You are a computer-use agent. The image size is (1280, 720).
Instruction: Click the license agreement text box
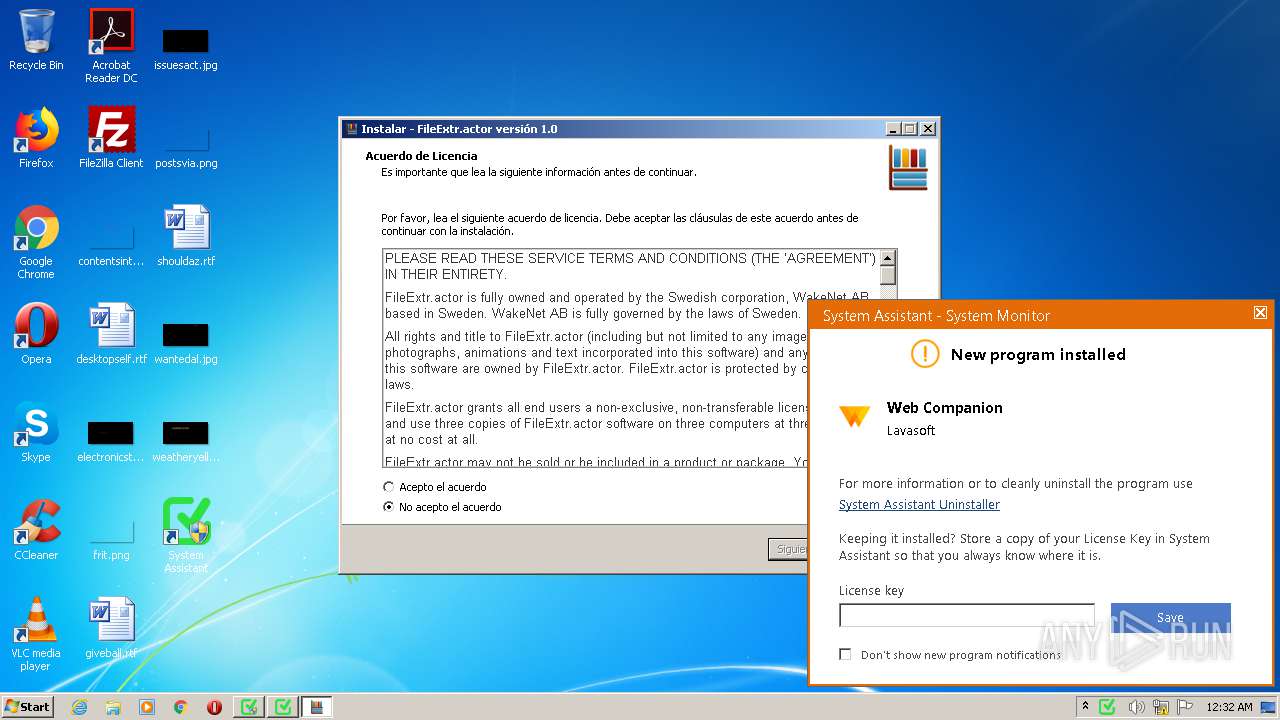tap(631, 358)
